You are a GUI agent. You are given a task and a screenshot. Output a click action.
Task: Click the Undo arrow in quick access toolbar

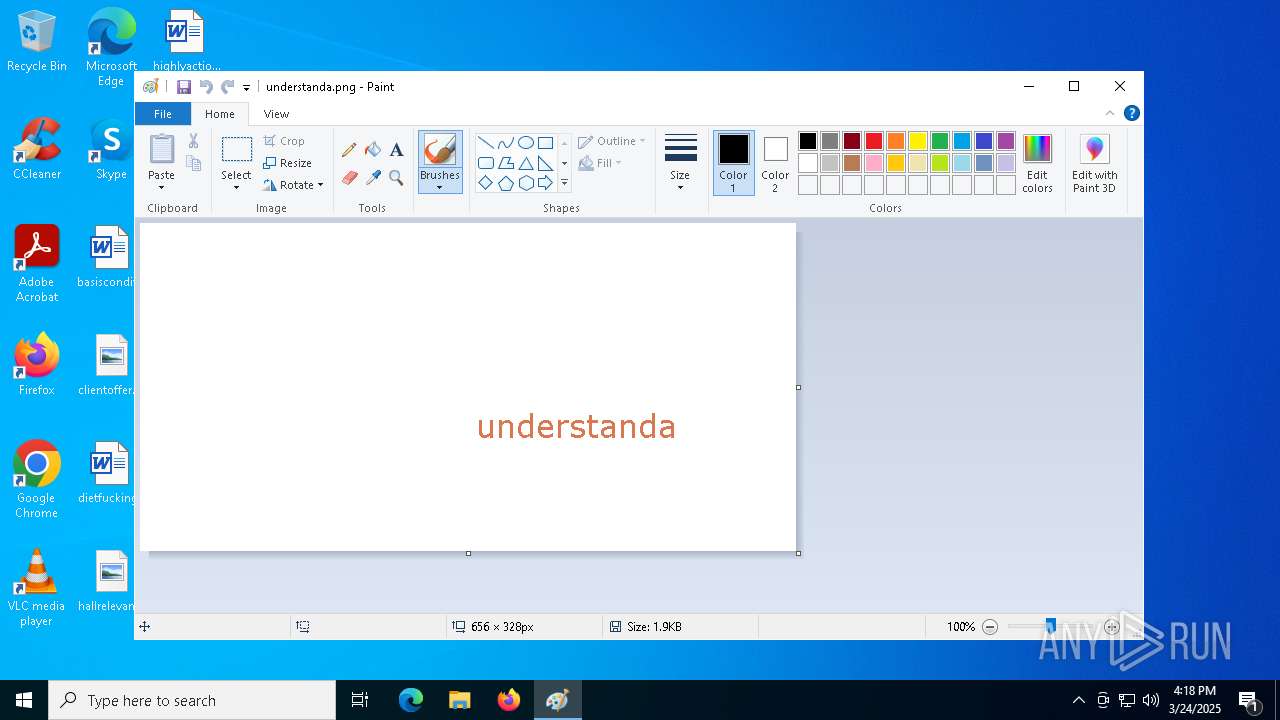pos(206,87)
